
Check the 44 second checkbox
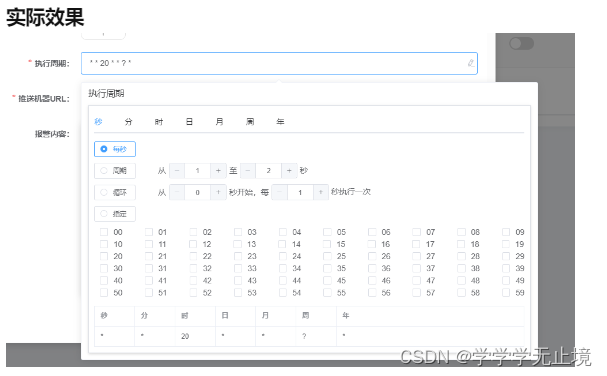pos(283,280)
